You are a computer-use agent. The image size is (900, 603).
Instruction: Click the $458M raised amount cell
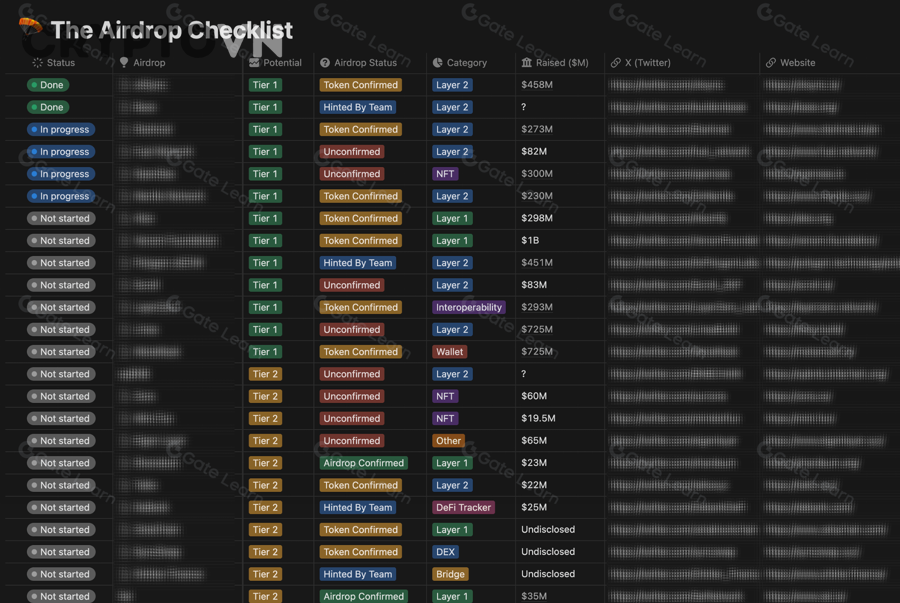click(x=537, y=85)
